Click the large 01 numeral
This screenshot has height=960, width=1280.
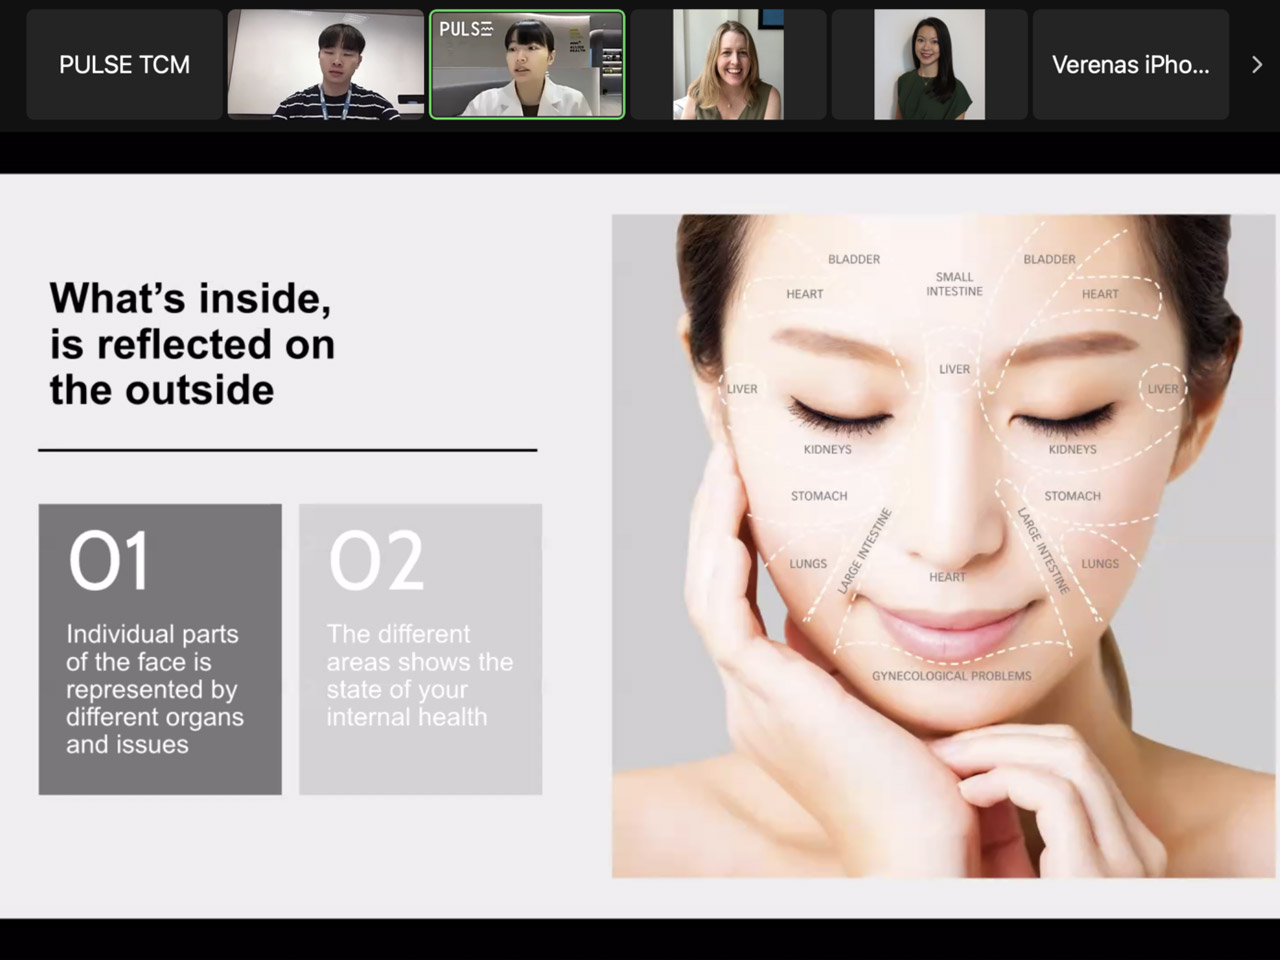pyautogui.click(x=109, y=561)
